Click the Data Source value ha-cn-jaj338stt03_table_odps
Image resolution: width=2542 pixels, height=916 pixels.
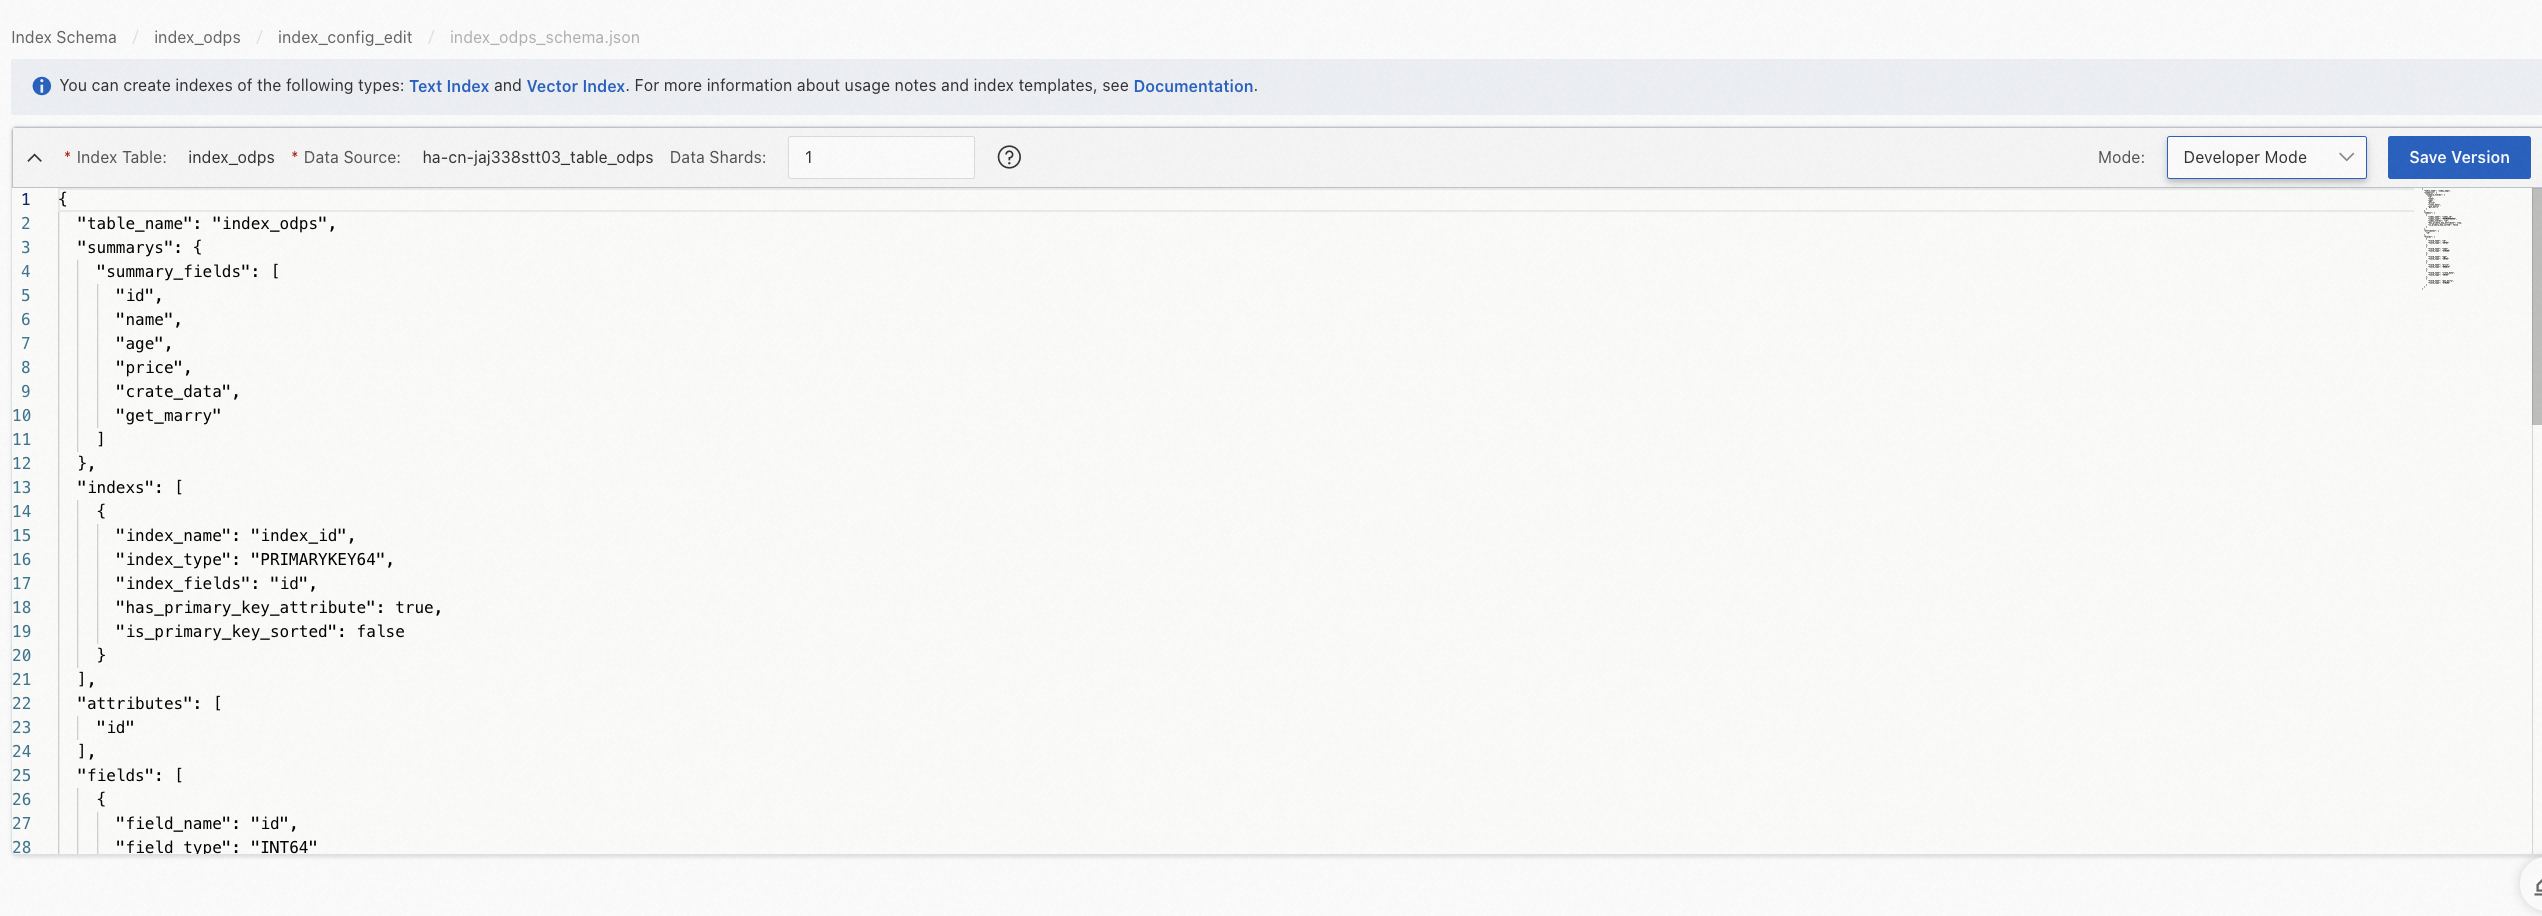(x=538, y=157)
